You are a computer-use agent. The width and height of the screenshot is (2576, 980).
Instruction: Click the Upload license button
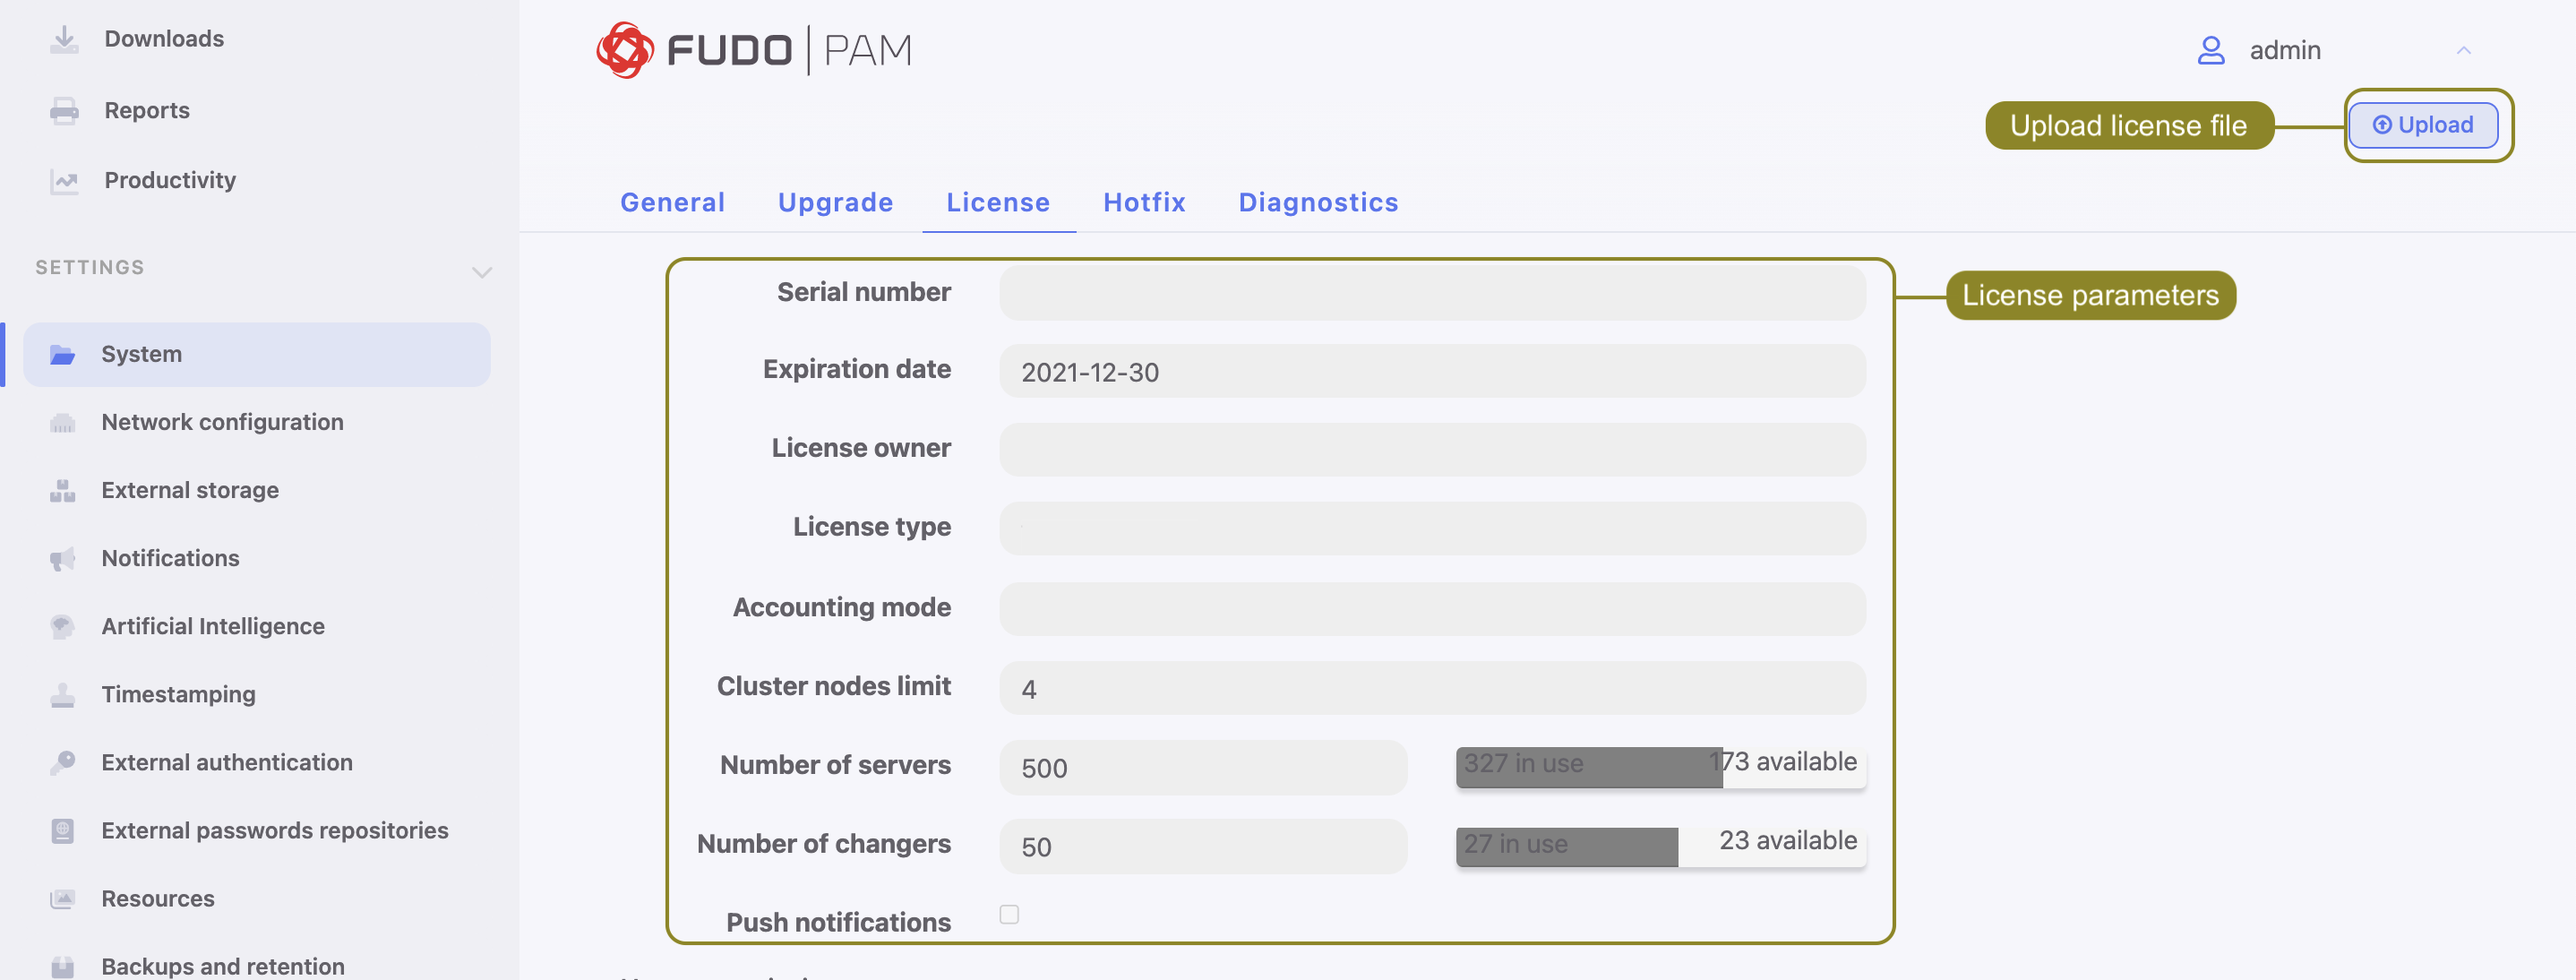pos(2423,125)
